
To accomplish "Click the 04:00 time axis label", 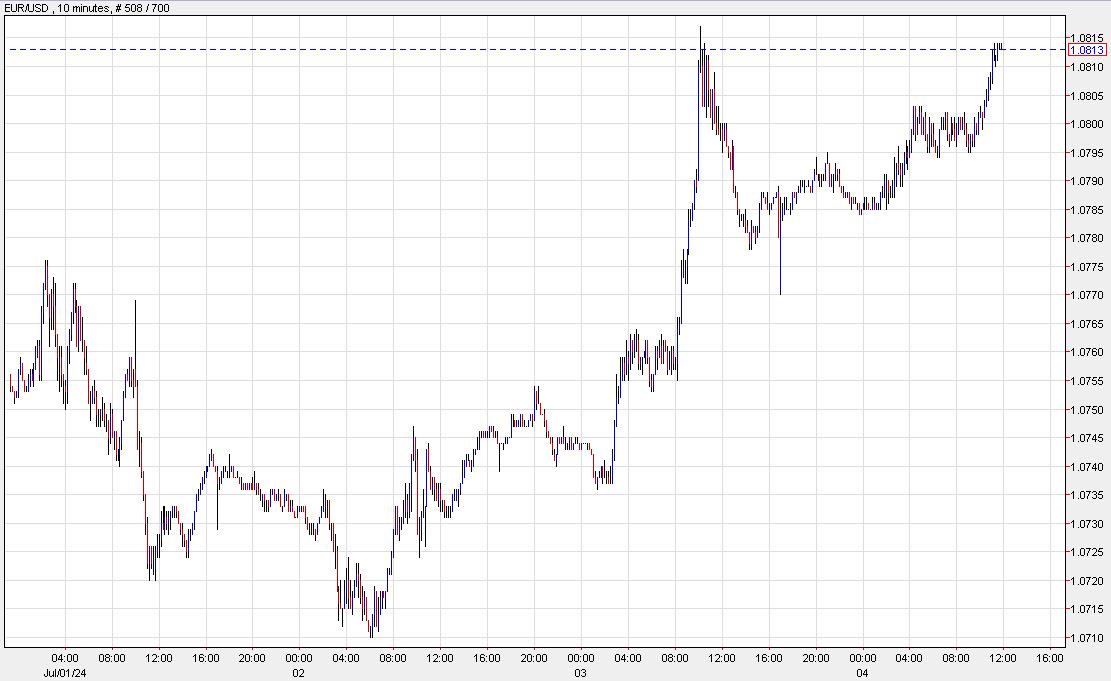I will click(66, 657).
